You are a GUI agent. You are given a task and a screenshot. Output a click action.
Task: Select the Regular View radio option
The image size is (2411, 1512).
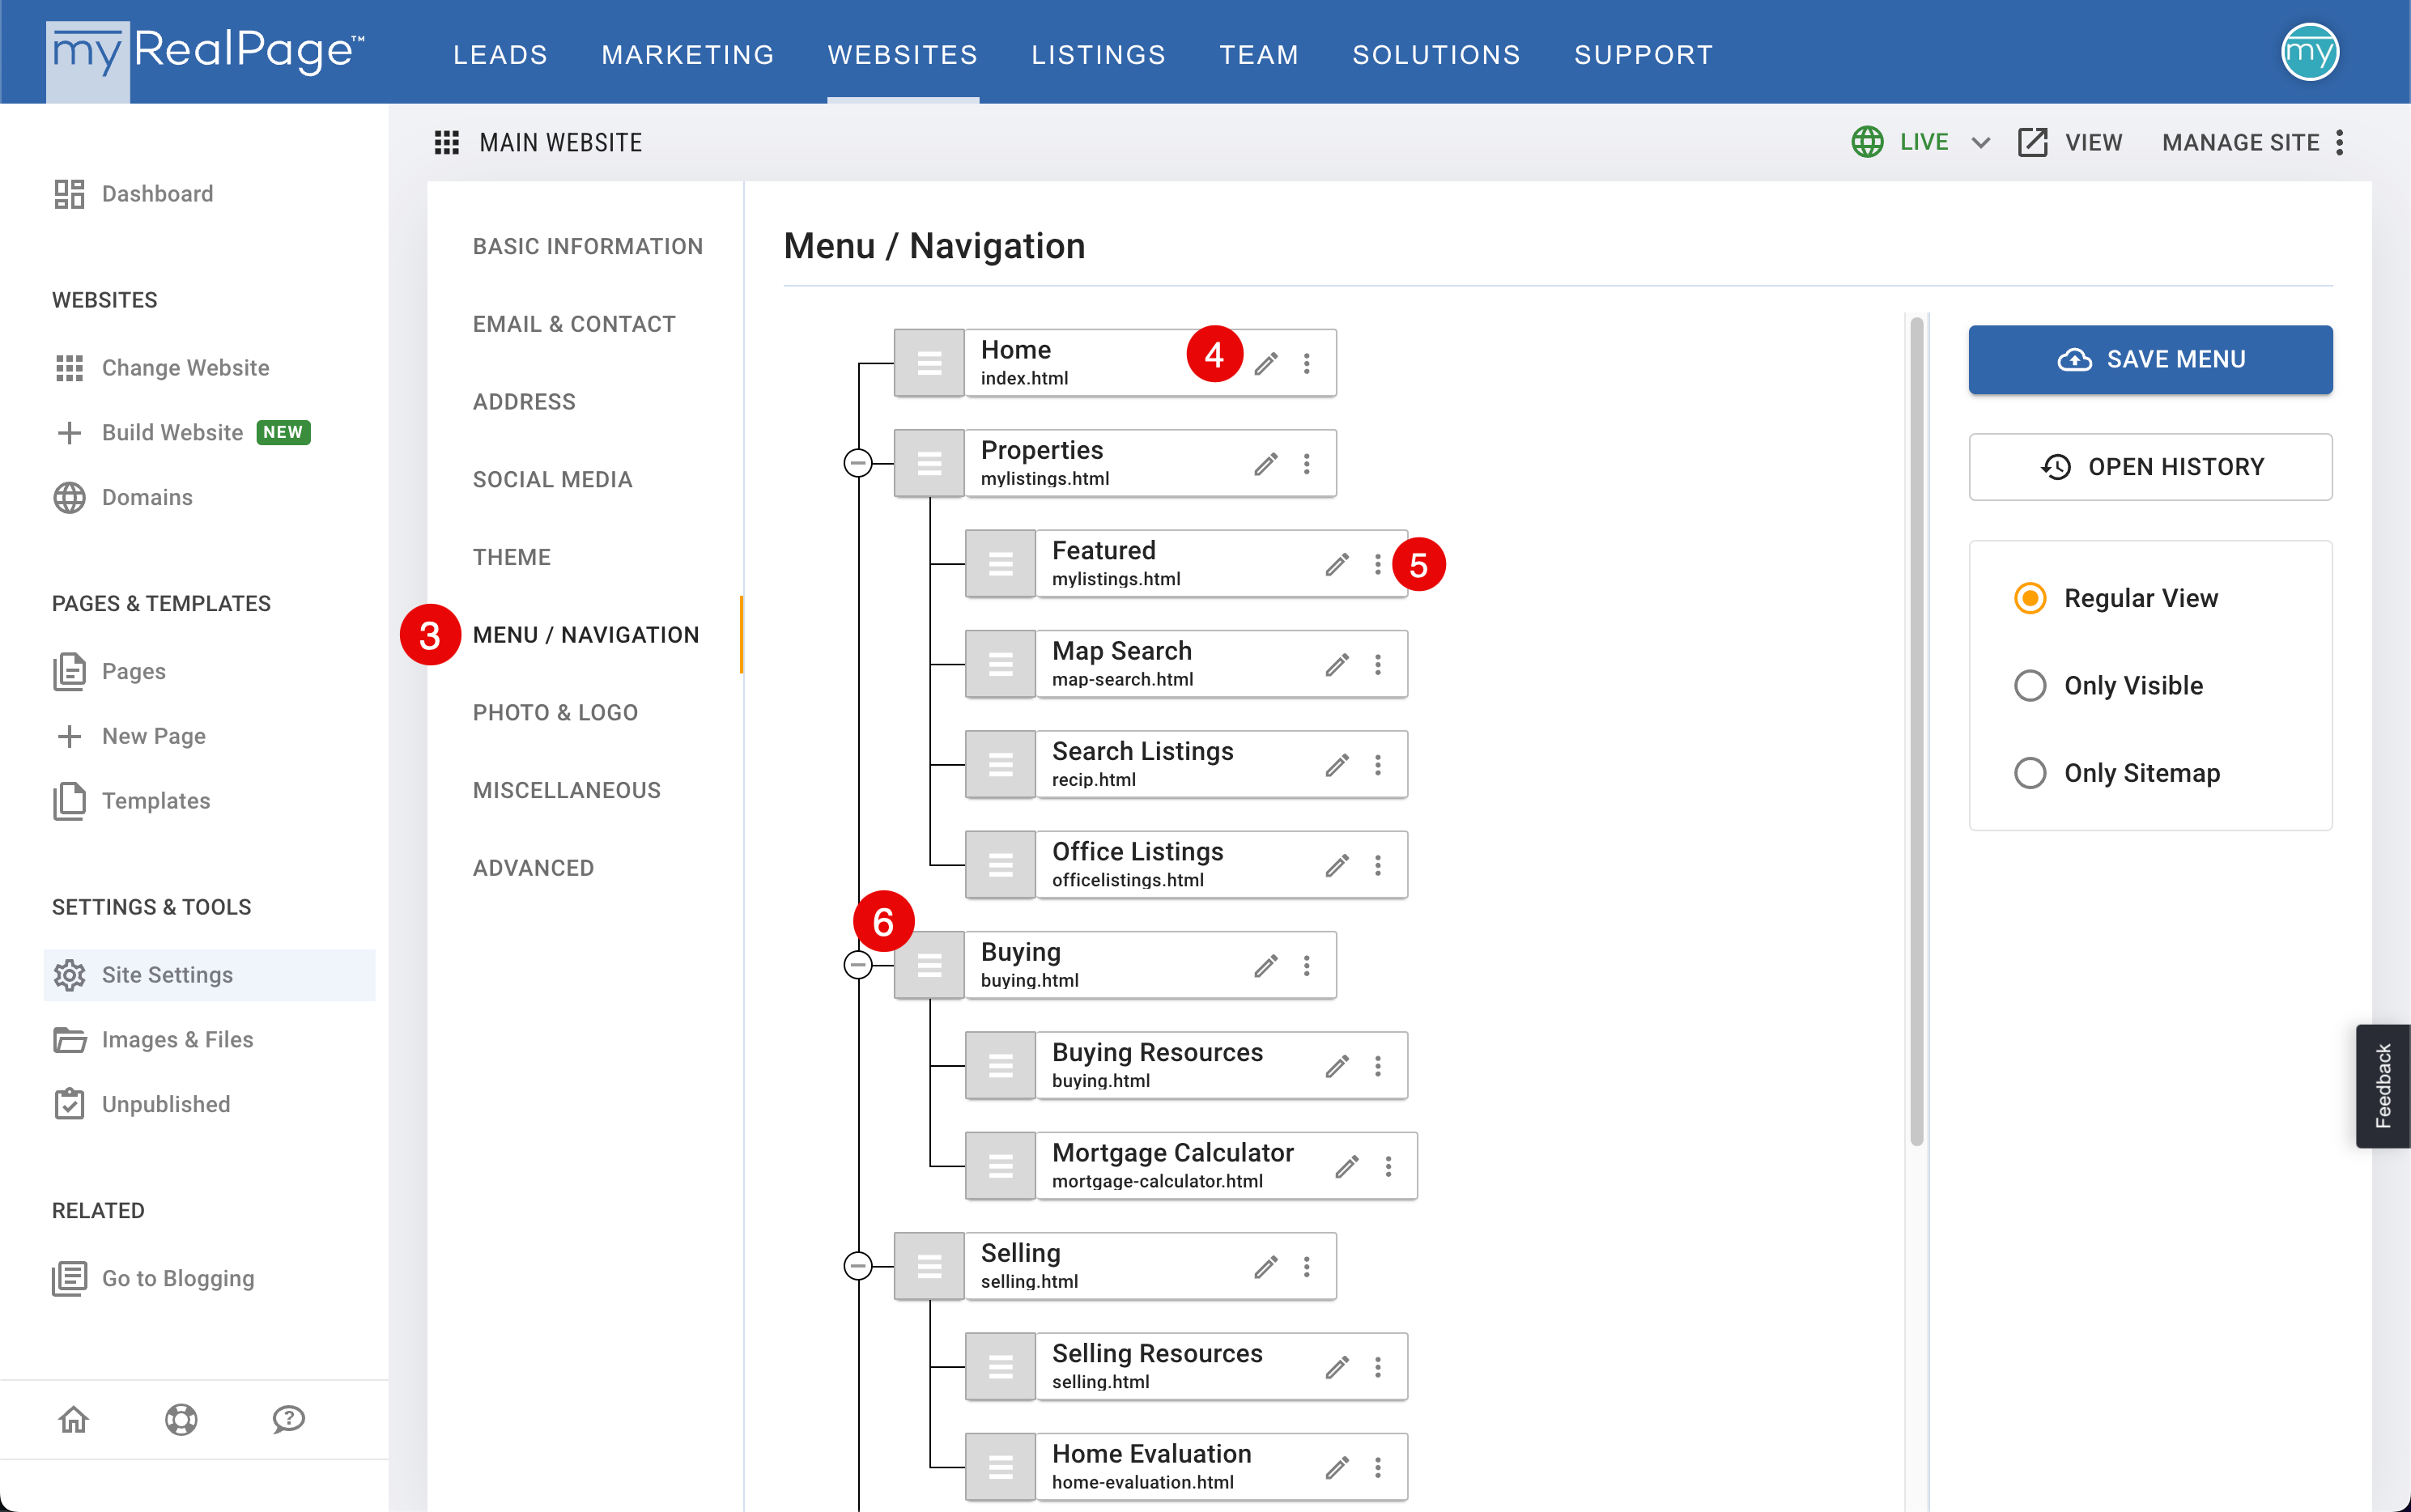pos(2030,598)
